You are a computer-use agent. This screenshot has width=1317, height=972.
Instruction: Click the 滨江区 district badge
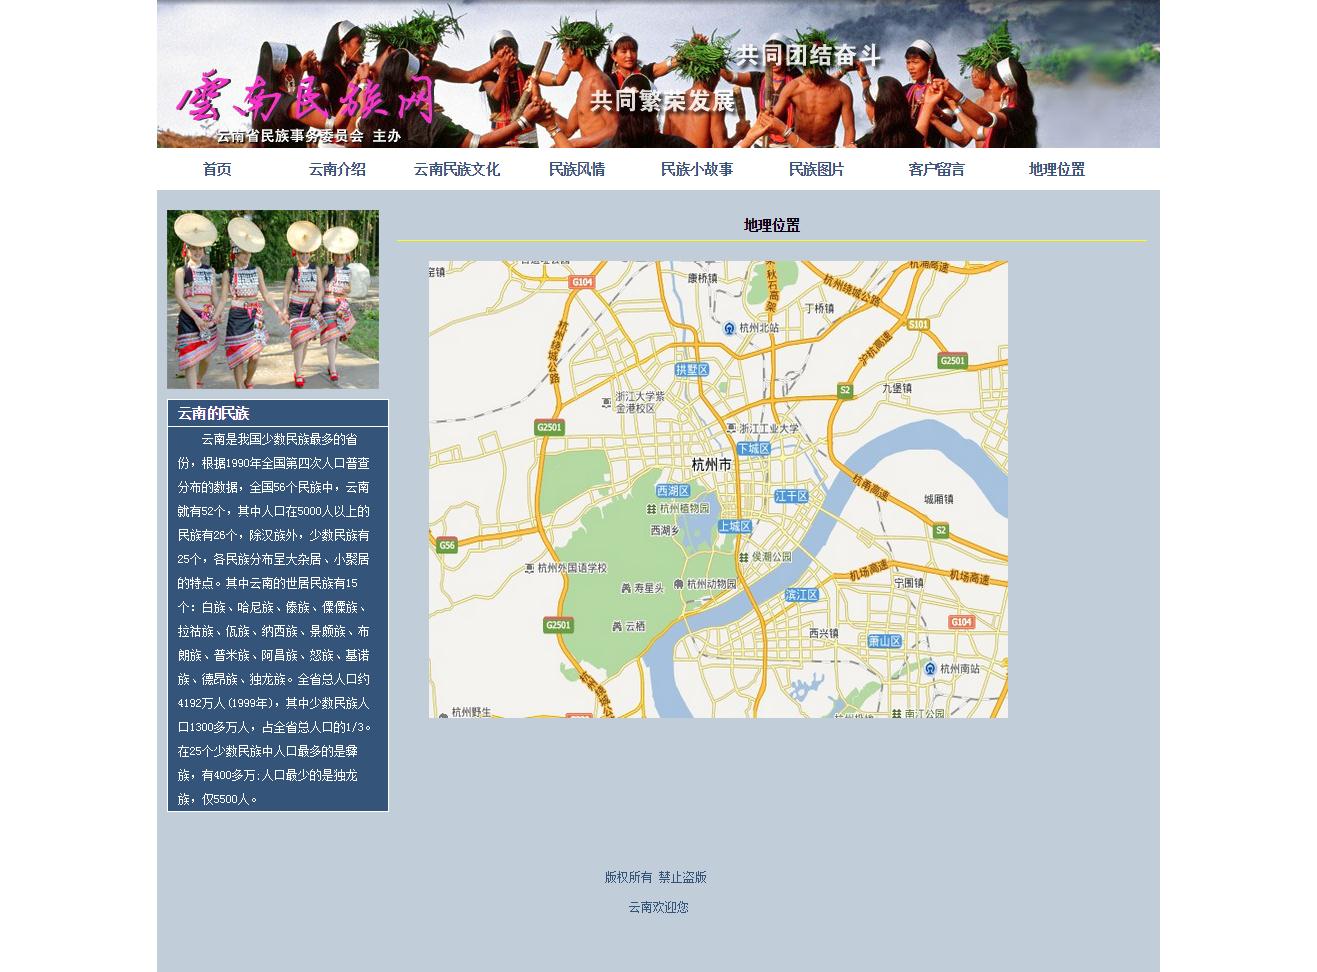pos(802,595)
